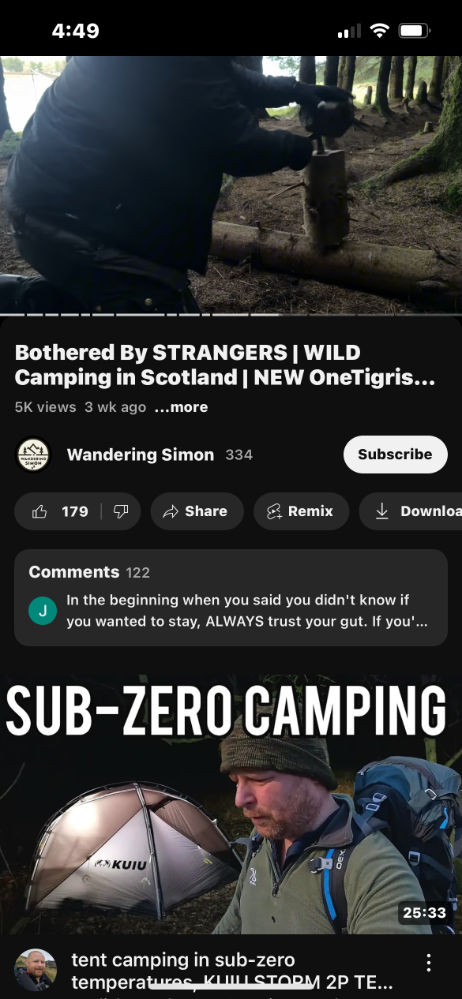Tap the thumbs down dislike icon
Viewport: 462px width, 999px height.
[121, 512]
